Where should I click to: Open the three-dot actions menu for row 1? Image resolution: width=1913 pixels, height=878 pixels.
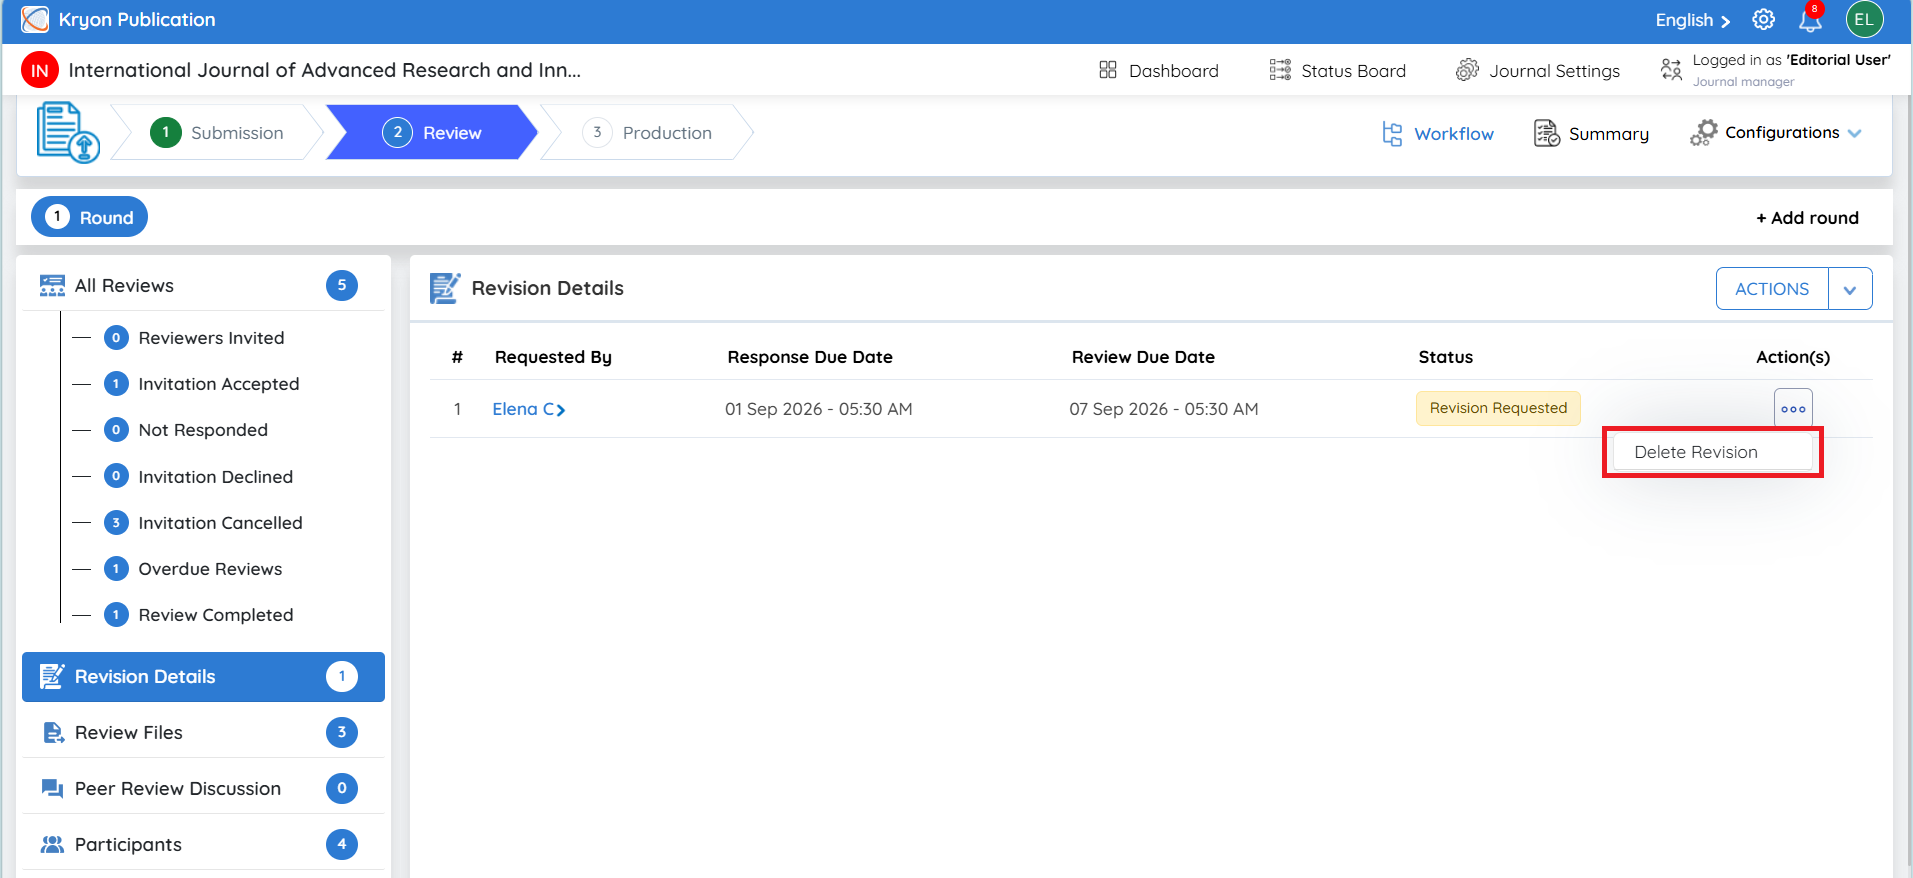pos(1793,409)
